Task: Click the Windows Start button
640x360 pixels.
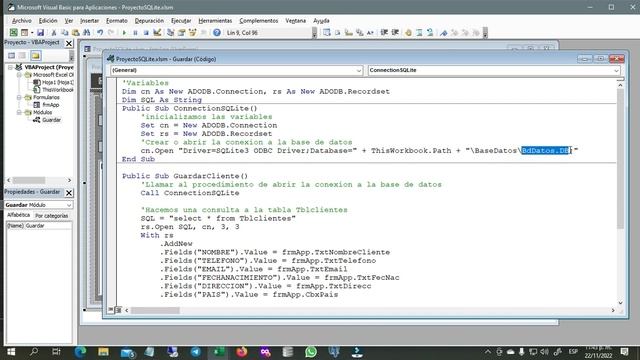Action: pyautogui.click(x=11, y=352)
